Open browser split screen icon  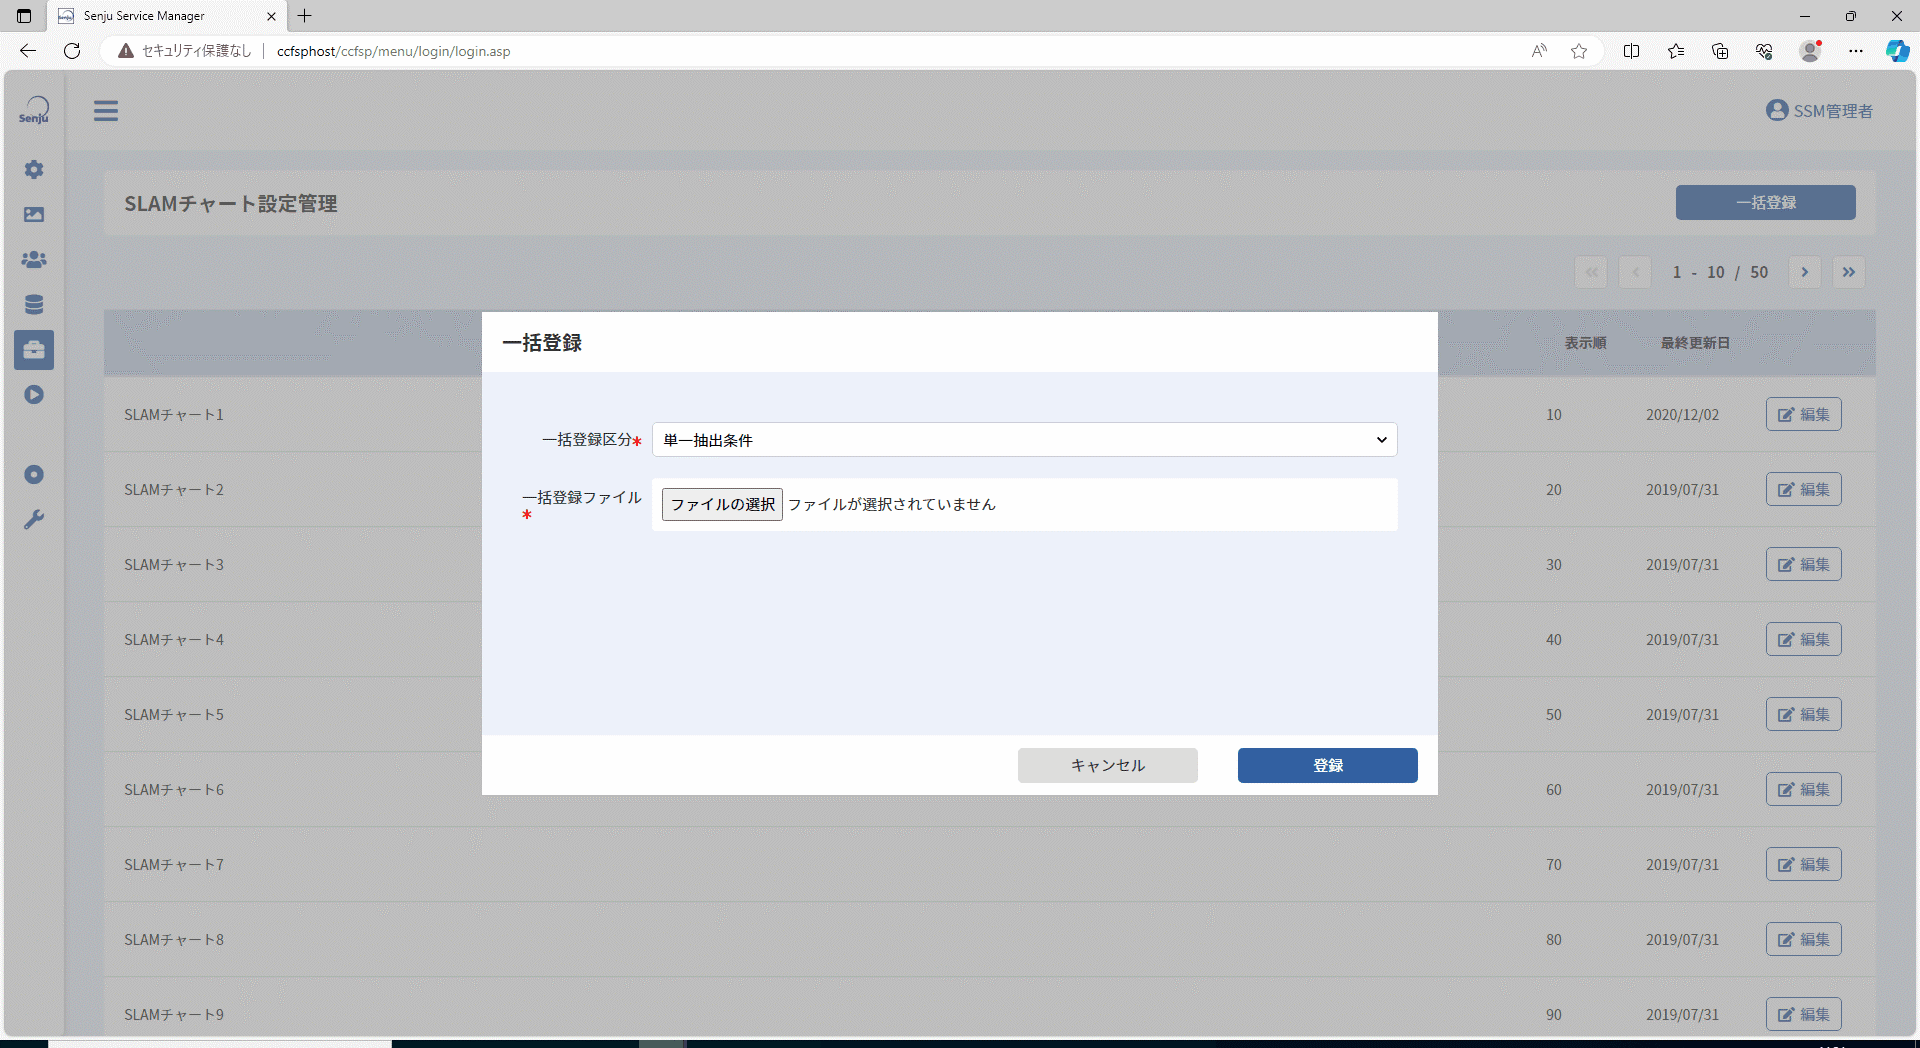pyautogui.click(x=1631, y=51)
